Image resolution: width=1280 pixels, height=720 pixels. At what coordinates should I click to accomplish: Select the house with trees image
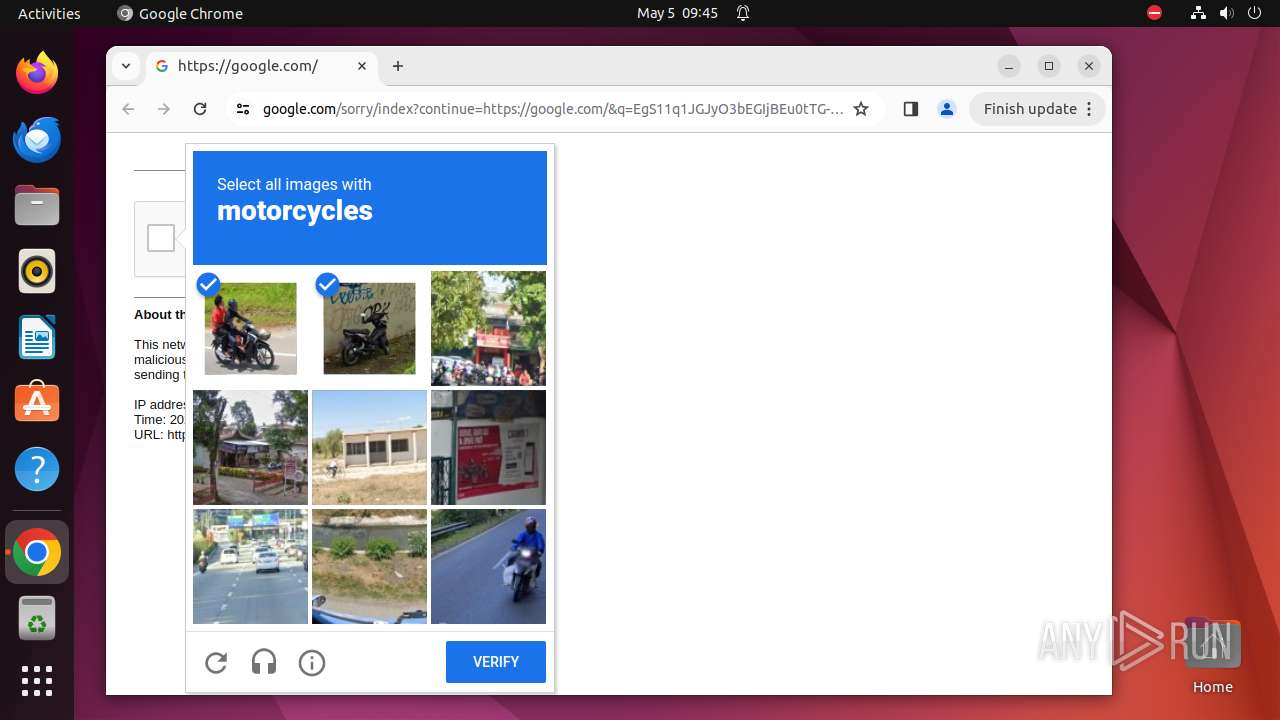pyautogui.click(x=250, y=447)
